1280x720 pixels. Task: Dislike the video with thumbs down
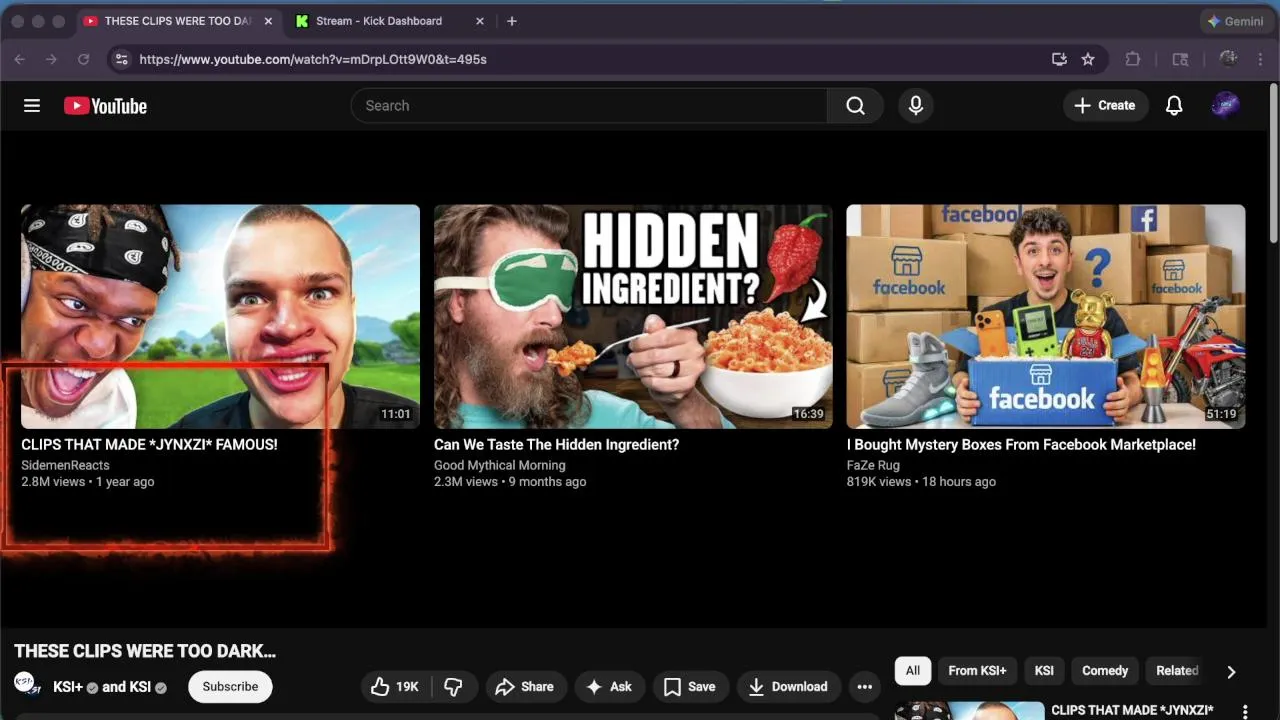pos(453,686)
